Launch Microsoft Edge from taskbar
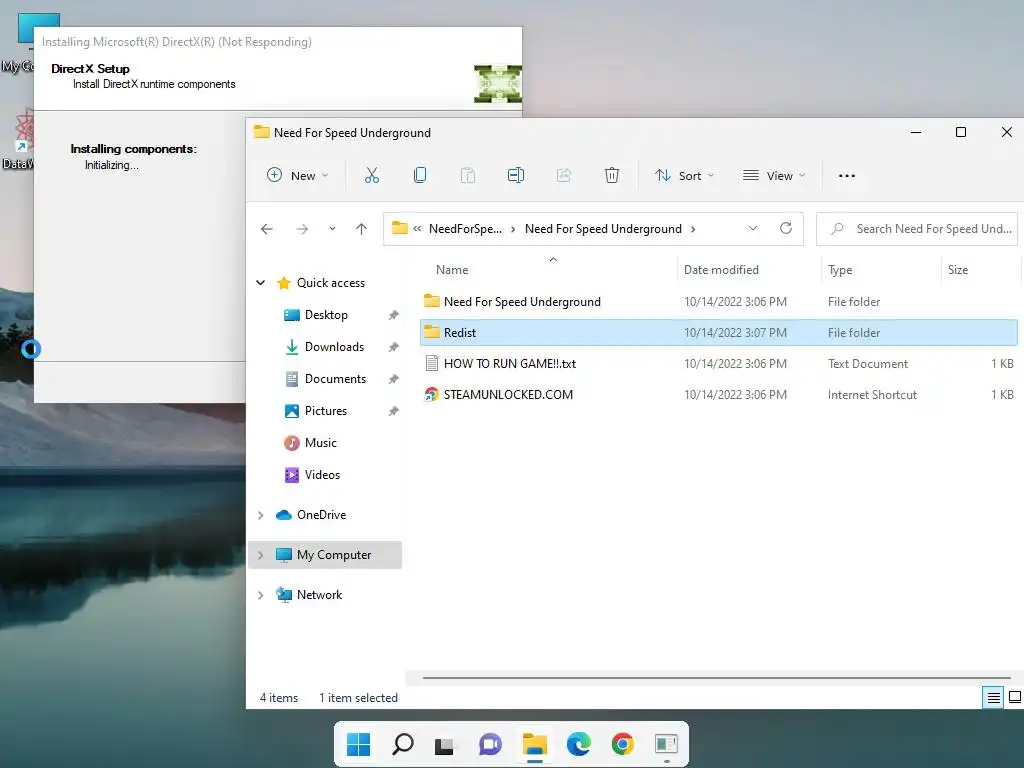Screen dimensions: 1024x768 (x=579, y=744)
